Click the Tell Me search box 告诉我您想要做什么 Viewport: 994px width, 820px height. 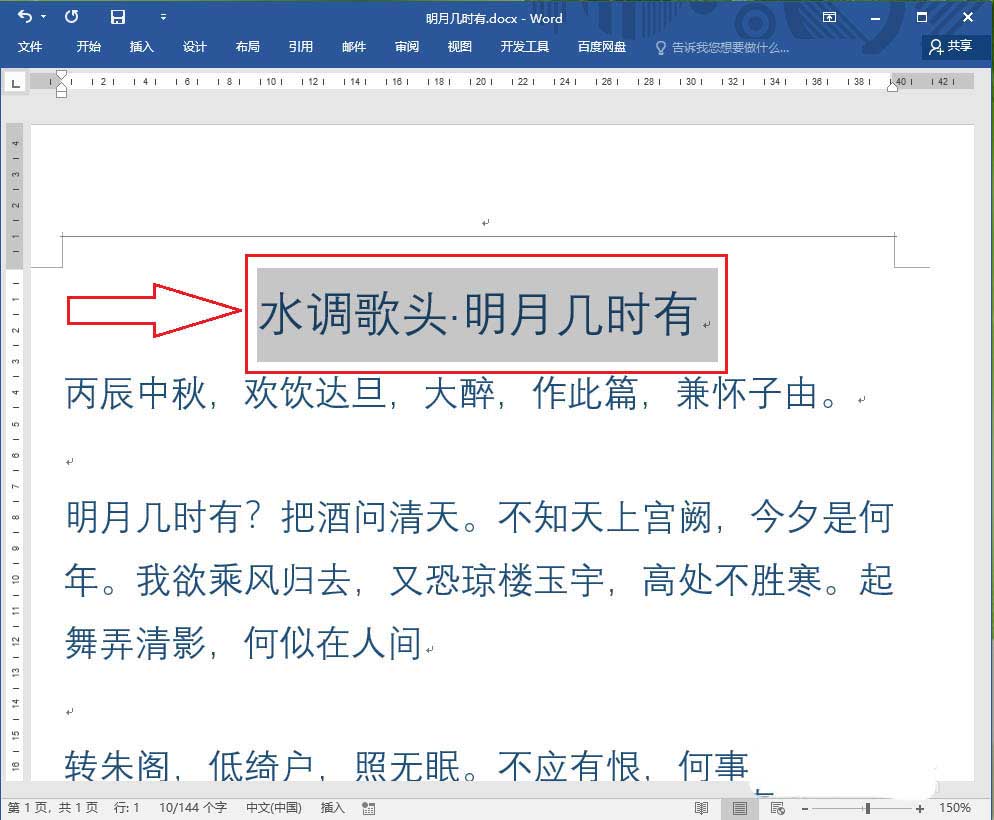722,48
